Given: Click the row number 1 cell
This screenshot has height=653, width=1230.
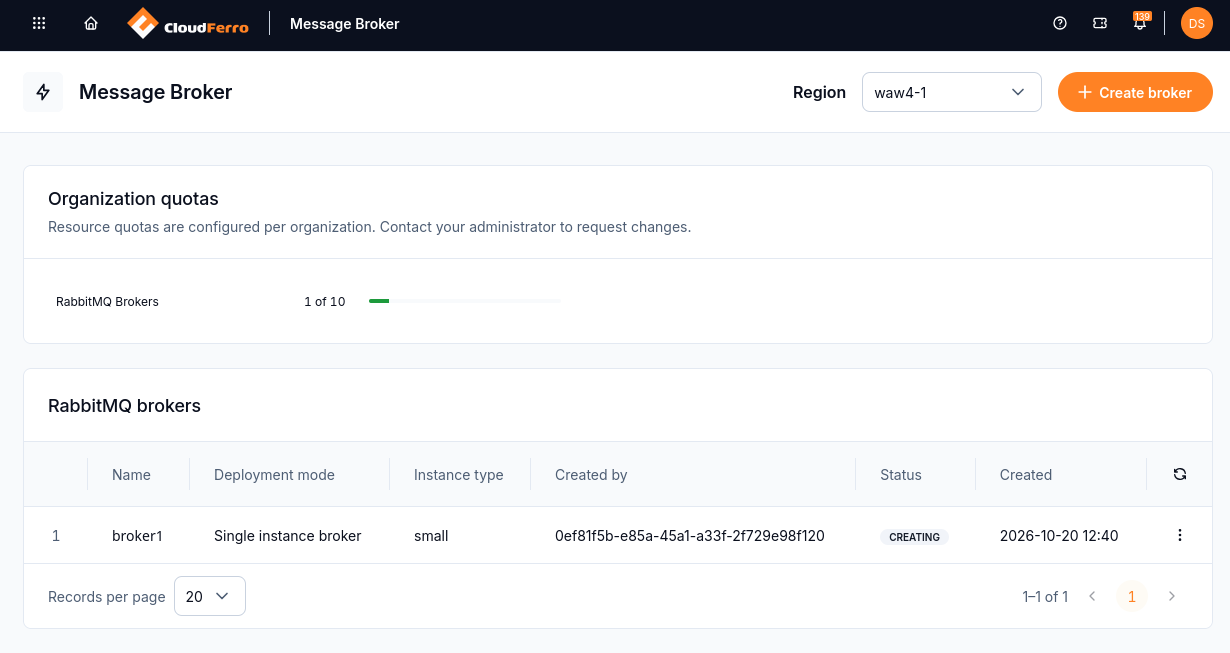Looking at the screenshot, I should point(56,536).
